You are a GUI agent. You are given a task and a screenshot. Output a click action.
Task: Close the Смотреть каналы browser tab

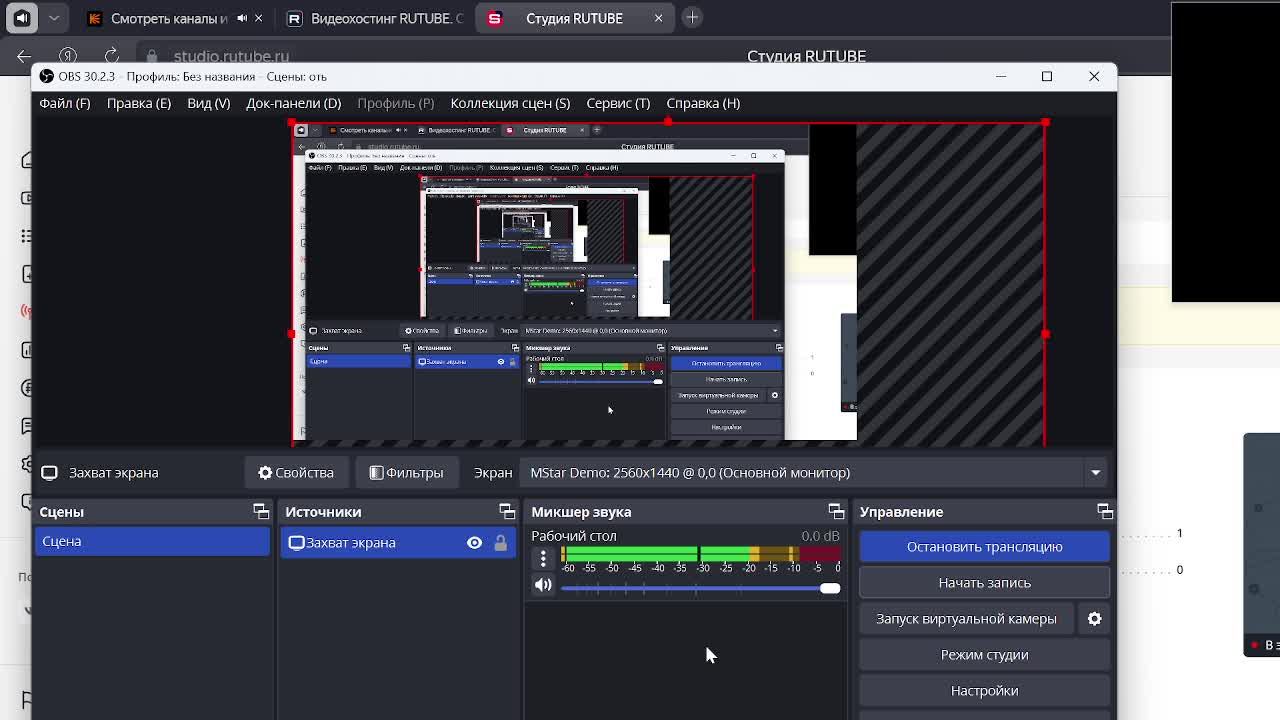pos(258,18)
